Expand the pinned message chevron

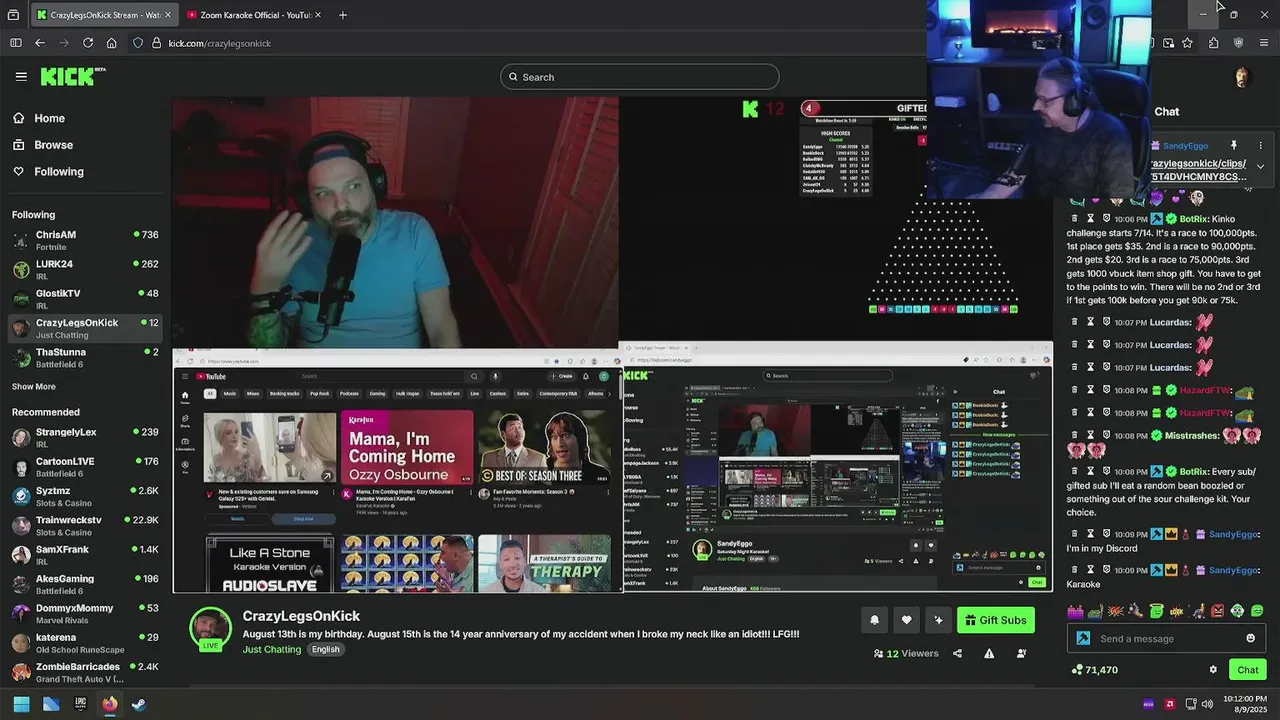click(x=1260, y=166)
